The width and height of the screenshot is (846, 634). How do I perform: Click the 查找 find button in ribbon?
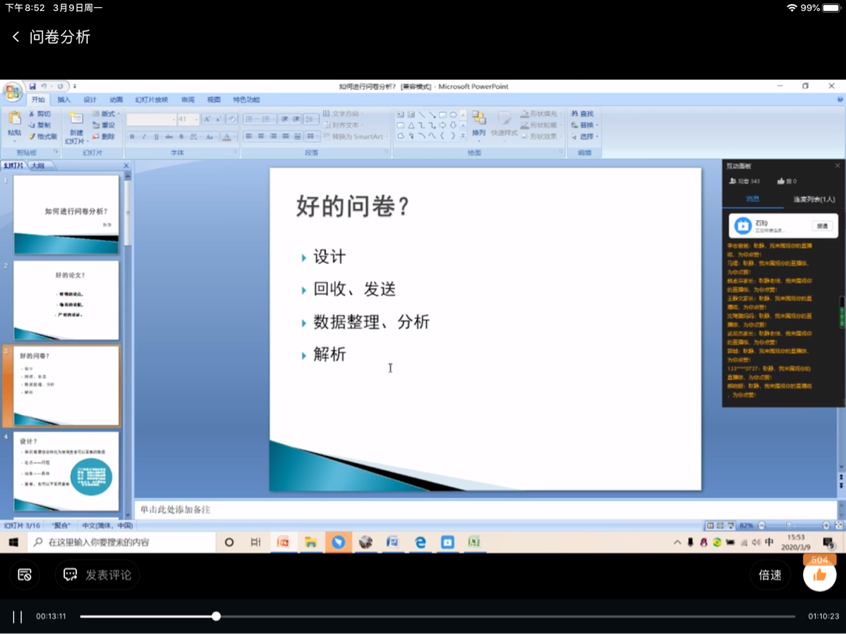pos(583,114)
